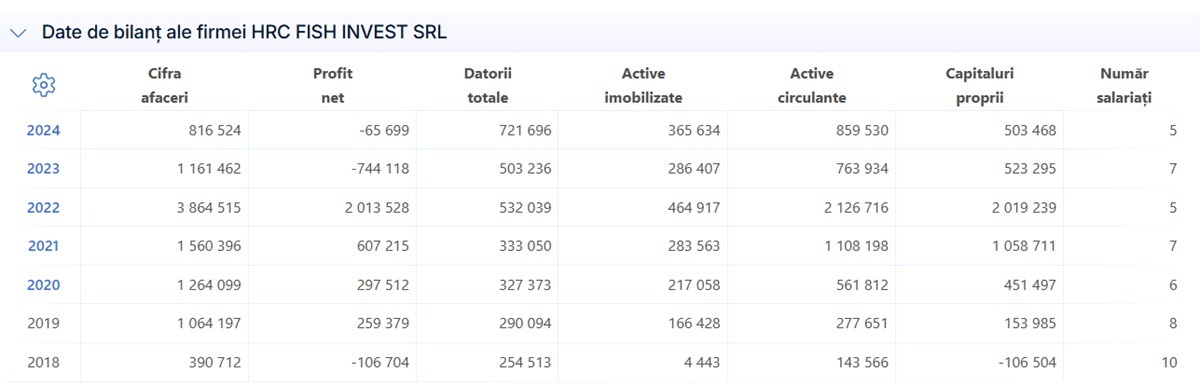Select the 286 407 fixed assets value
The image size is (1200, 386).
pos(693,169)
